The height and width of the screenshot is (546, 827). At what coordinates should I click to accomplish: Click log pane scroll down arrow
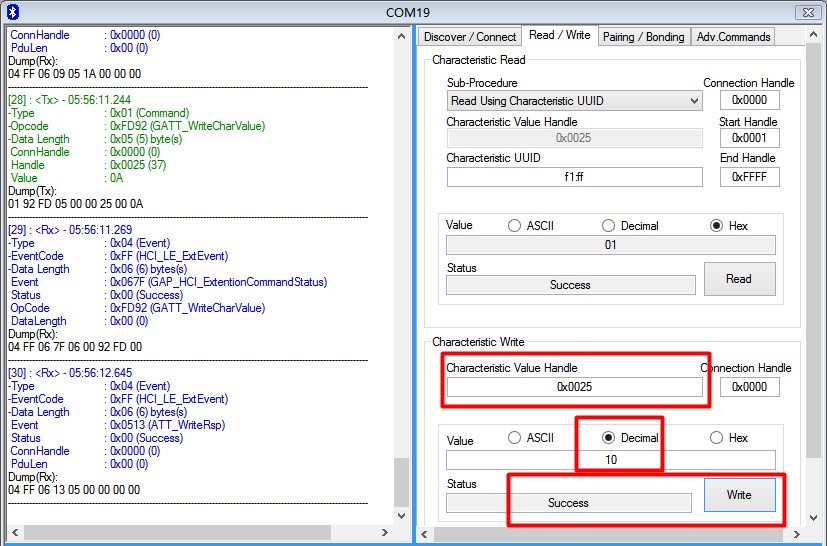click(x=401, y=515)
